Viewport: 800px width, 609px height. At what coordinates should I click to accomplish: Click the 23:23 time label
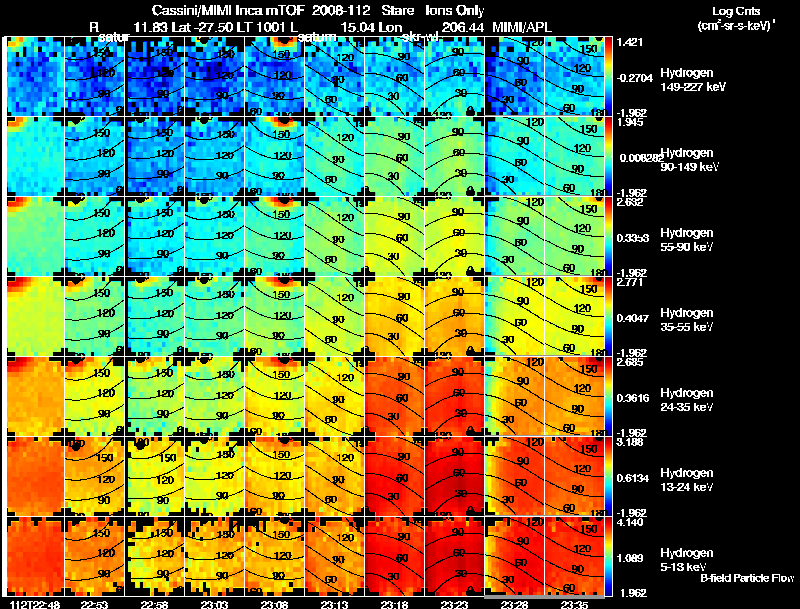pyautogui.click(x=454, y=604)
